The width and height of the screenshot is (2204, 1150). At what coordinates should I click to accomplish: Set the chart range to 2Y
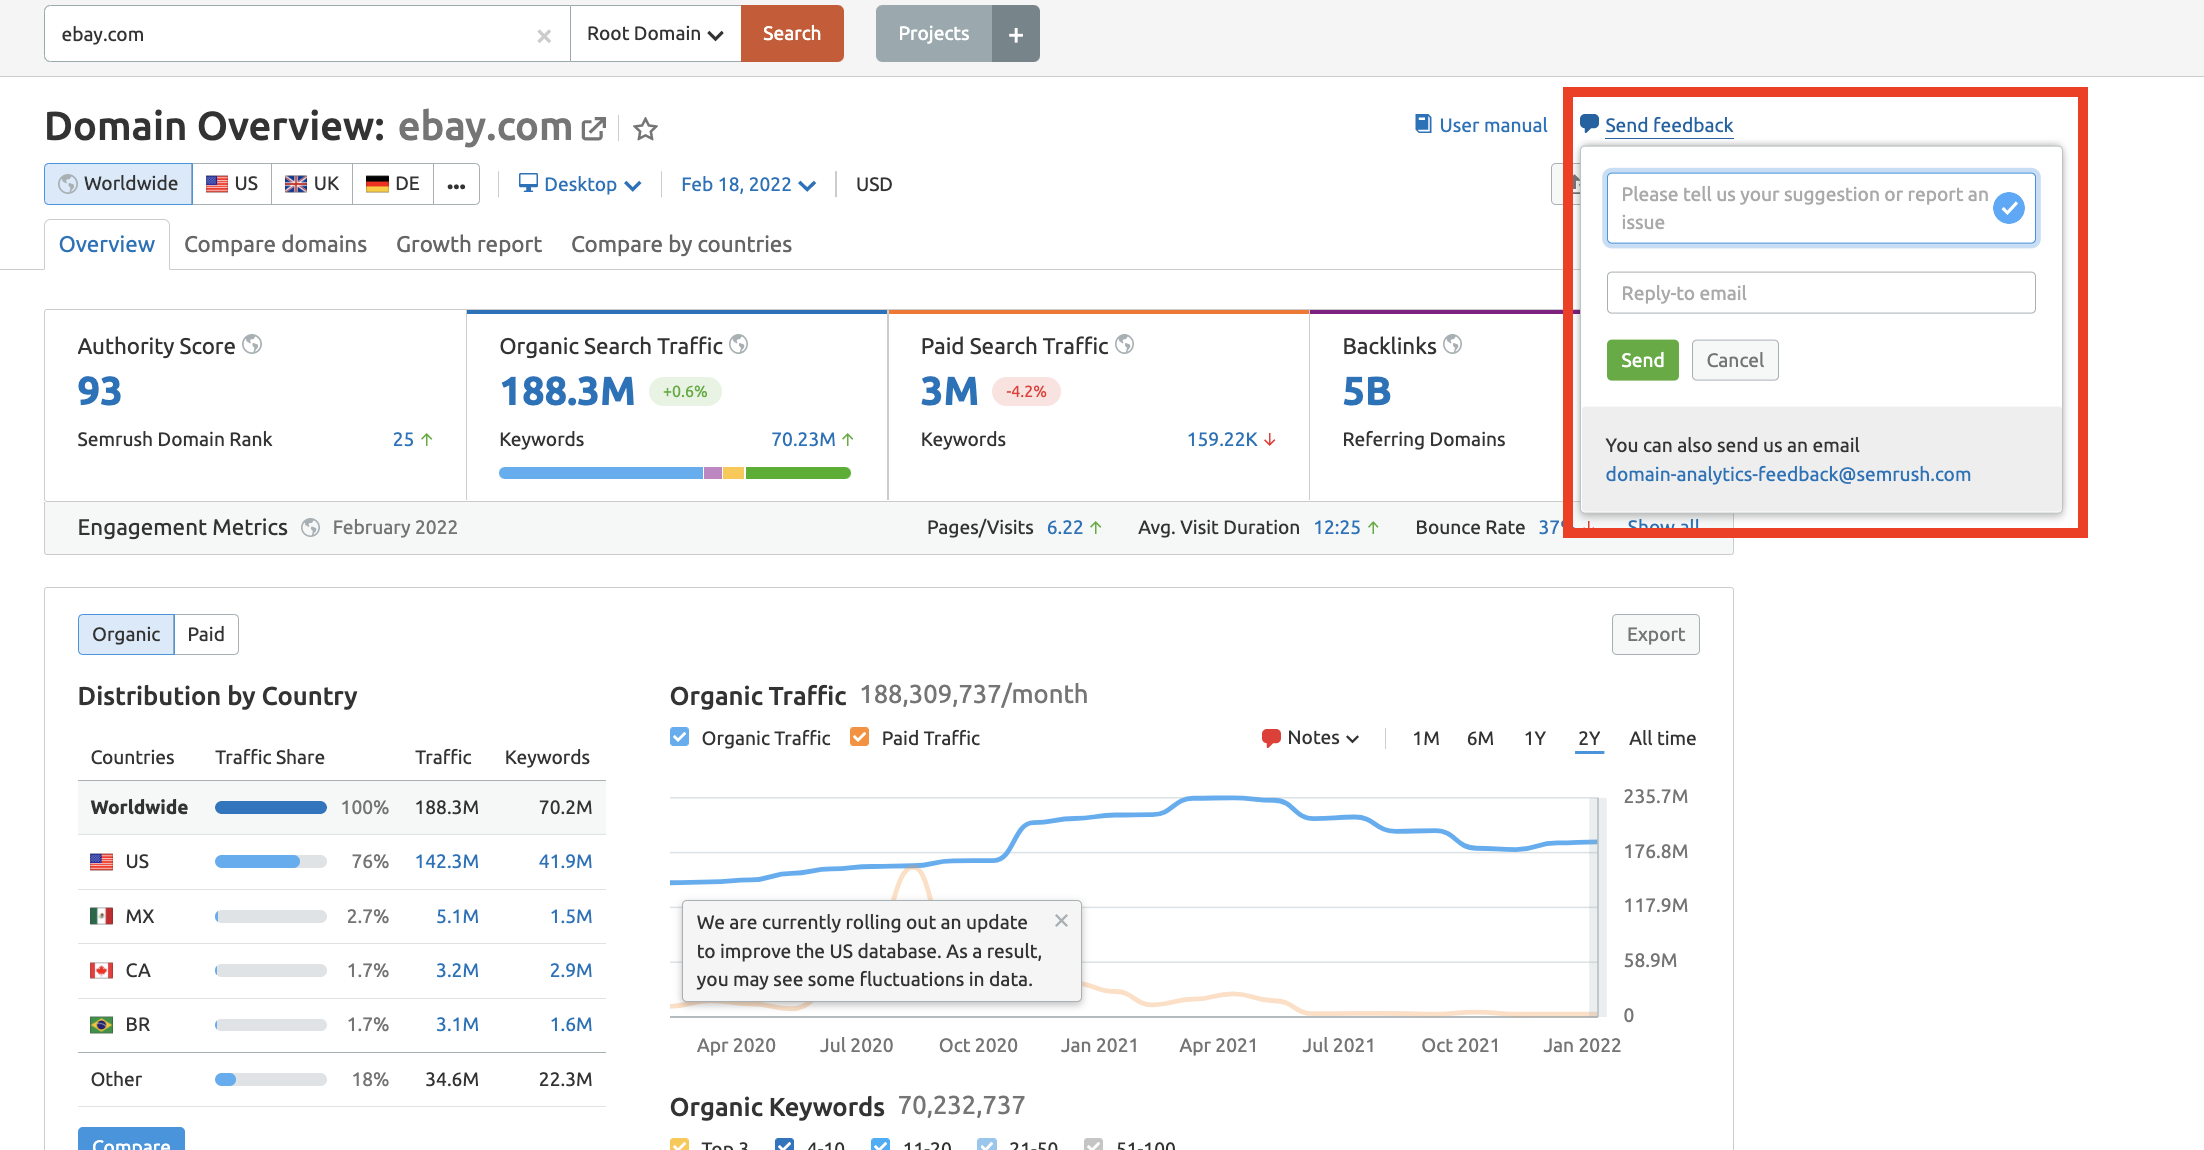[1589, 738]
